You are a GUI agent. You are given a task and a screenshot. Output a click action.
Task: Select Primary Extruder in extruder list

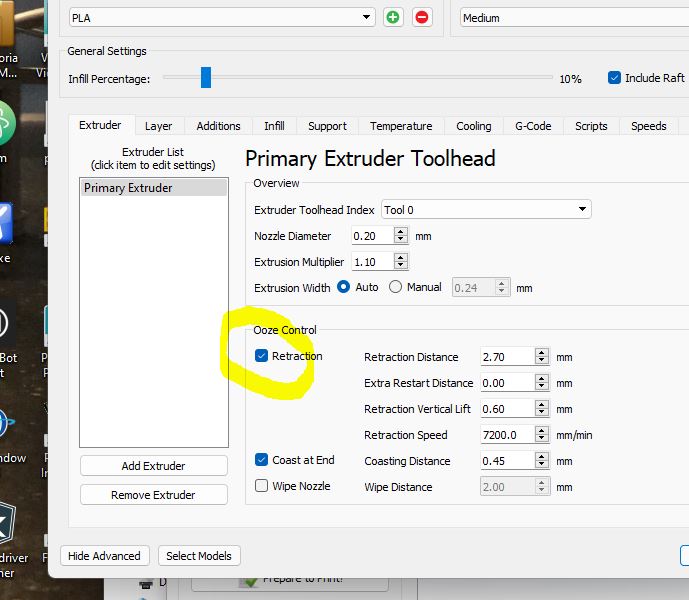(154, 188)
